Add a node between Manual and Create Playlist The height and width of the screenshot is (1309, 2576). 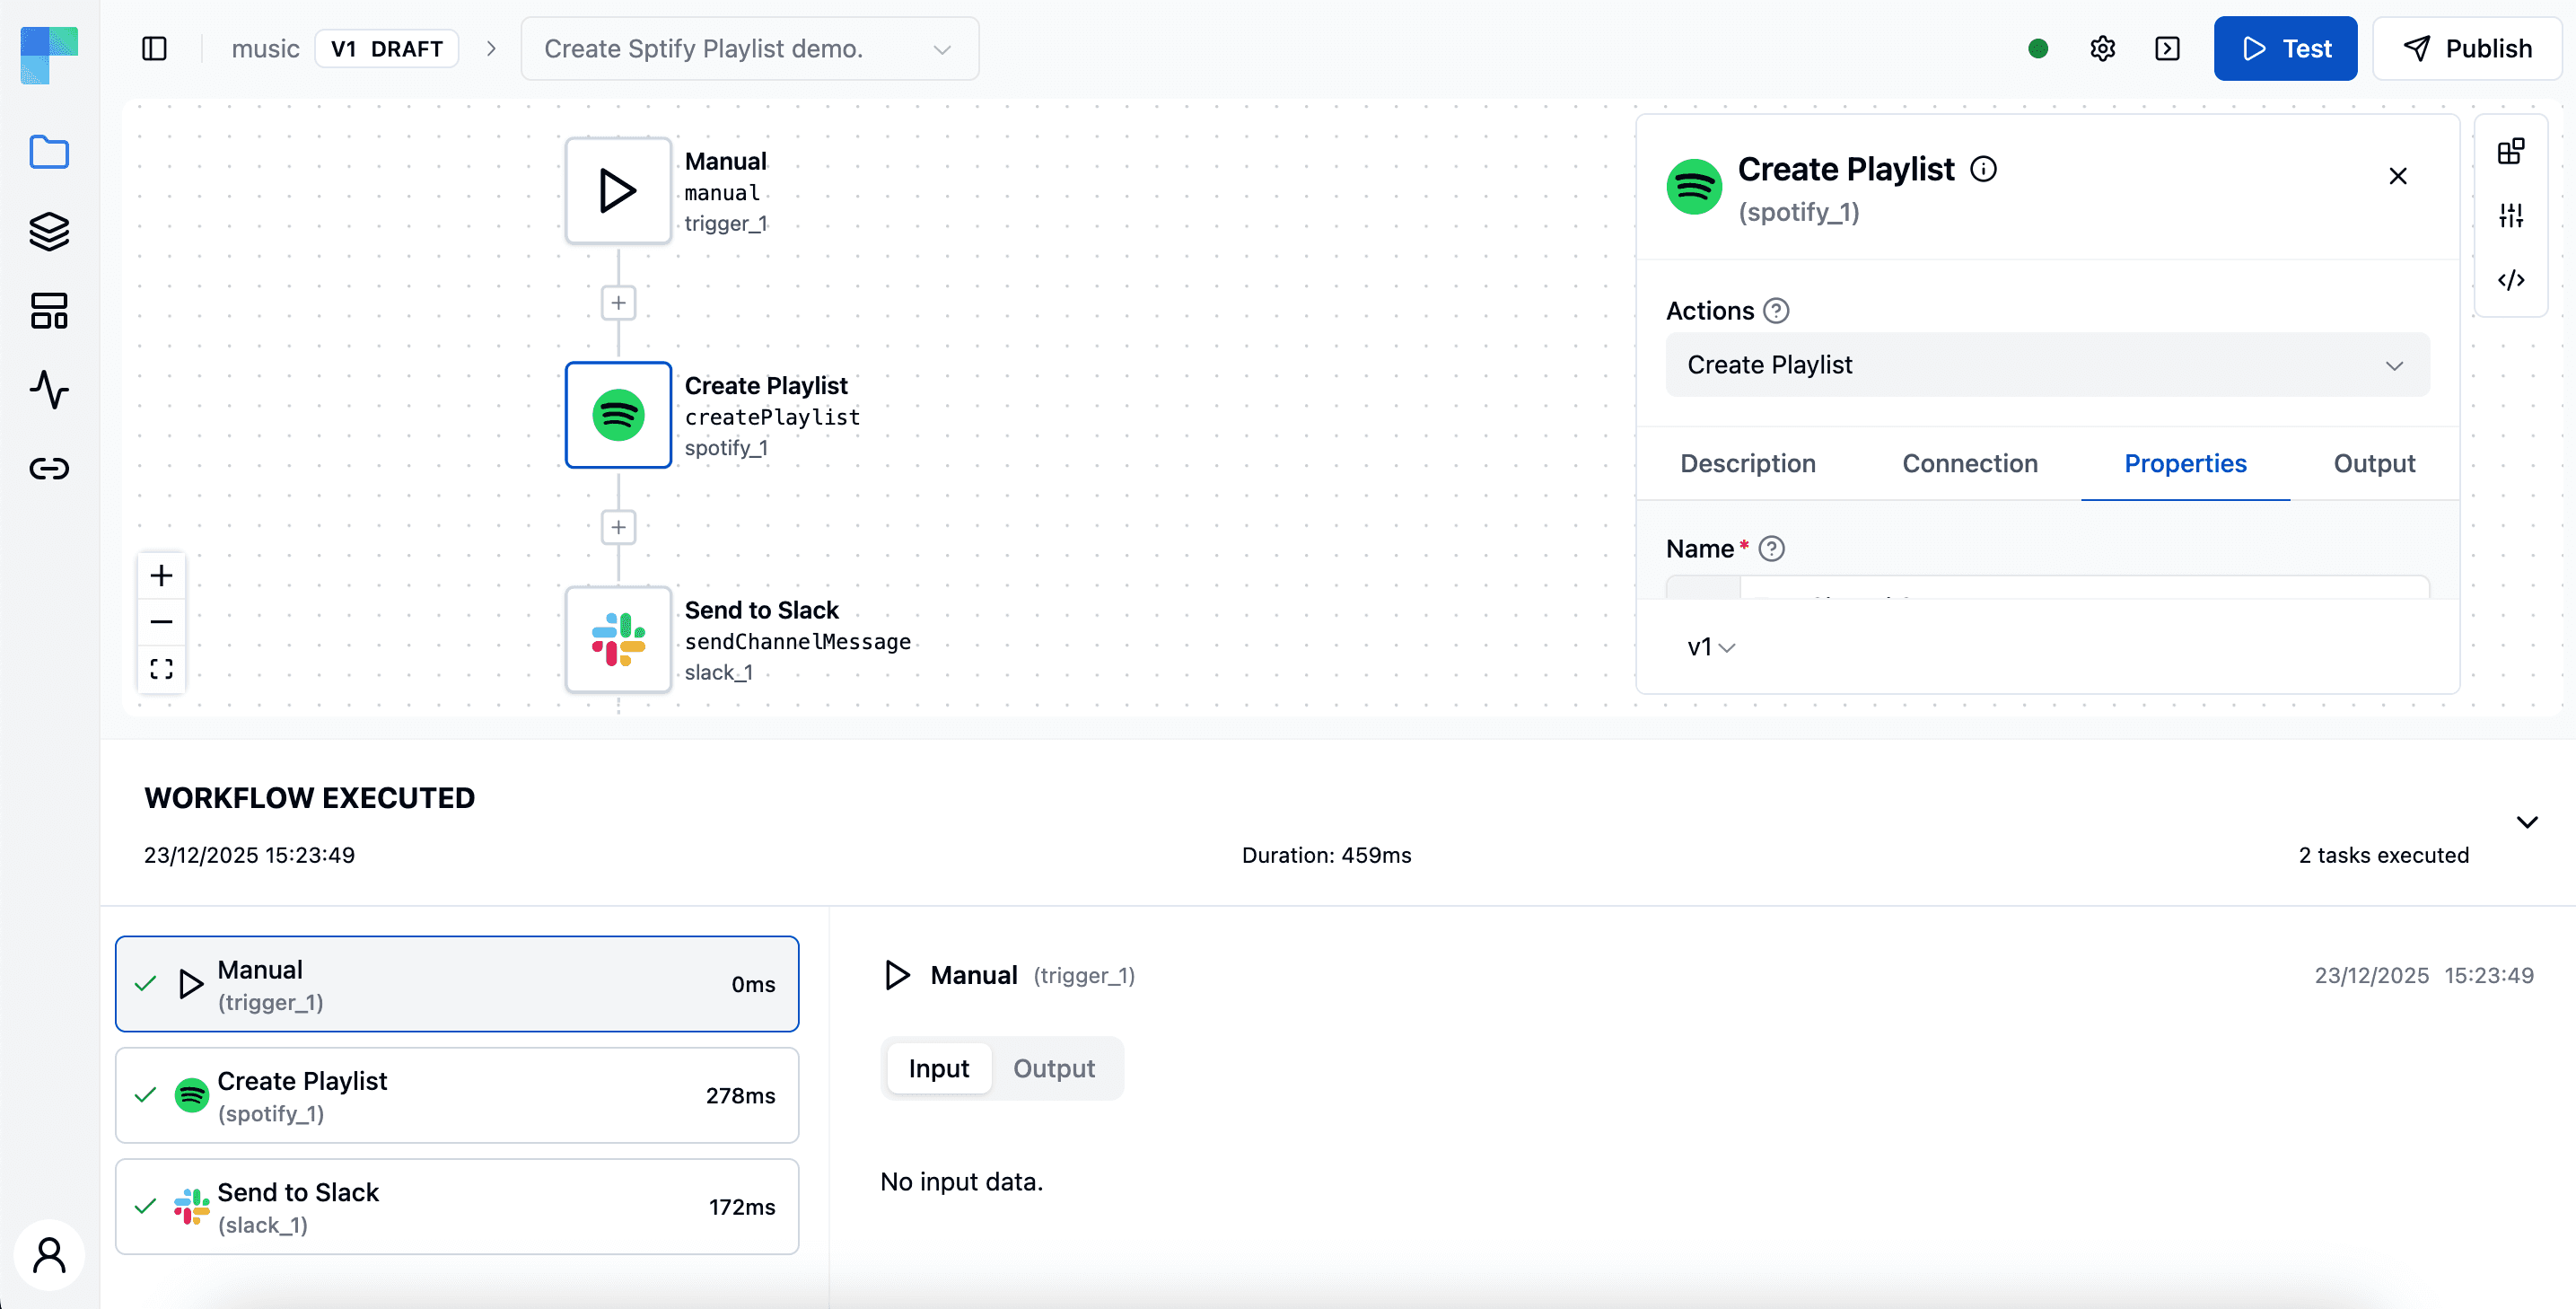[618, 303]
